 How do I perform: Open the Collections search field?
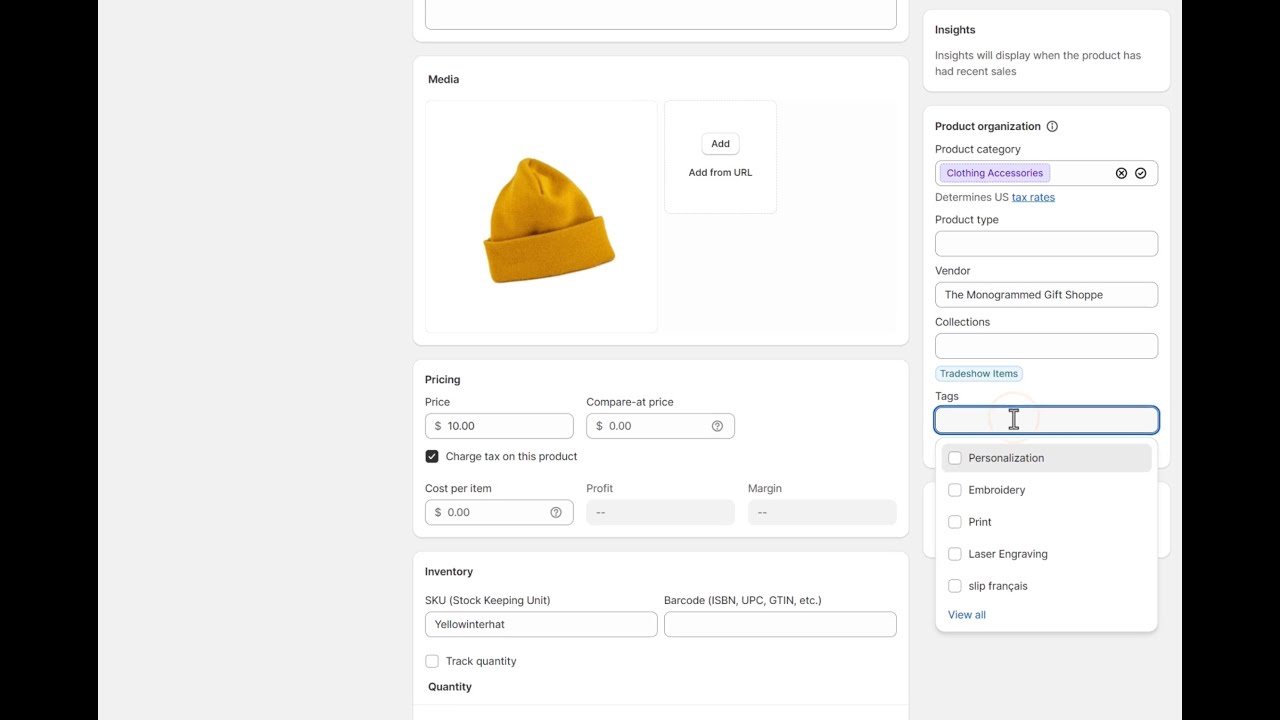point(1046,346)
